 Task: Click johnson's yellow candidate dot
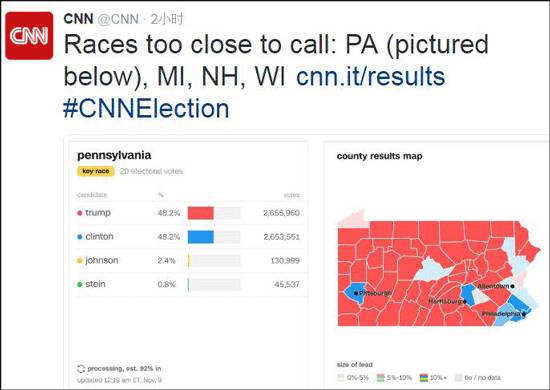80,261
